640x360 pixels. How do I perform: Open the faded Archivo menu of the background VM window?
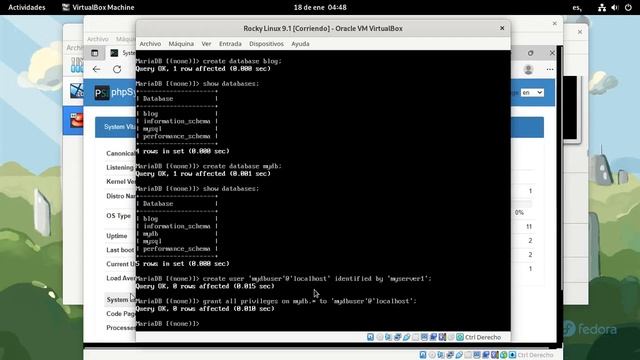(98, 39)
